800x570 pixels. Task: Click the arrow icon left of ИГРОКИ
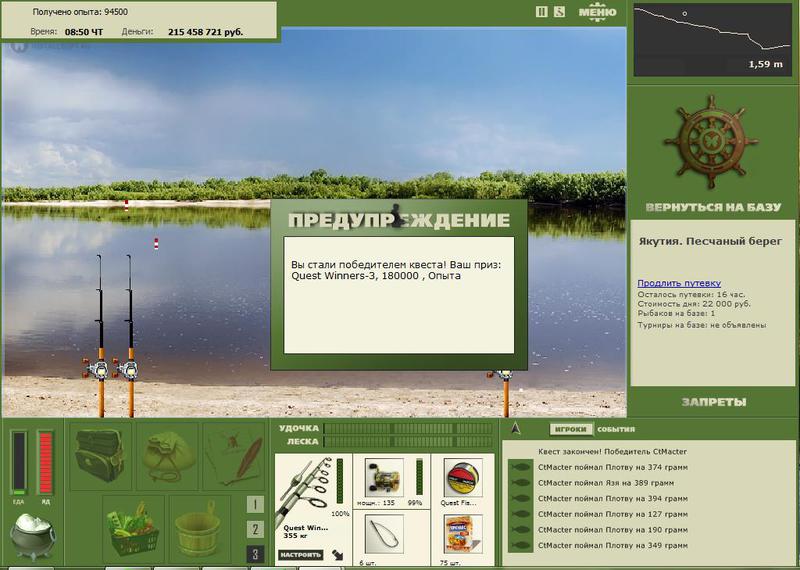point(515,429)
